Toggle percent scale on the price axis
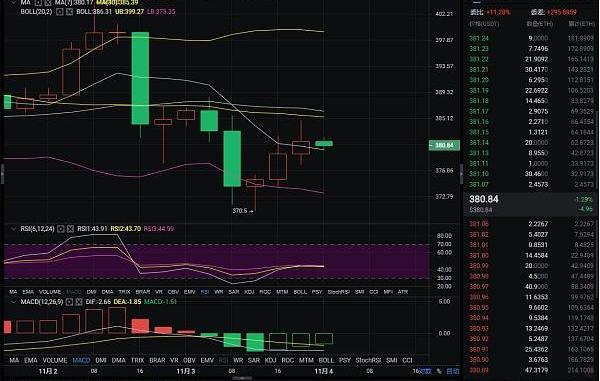Image resolution: width=600 pixels, height=381 pixels. pyautogui.click(x=439, y=371)
